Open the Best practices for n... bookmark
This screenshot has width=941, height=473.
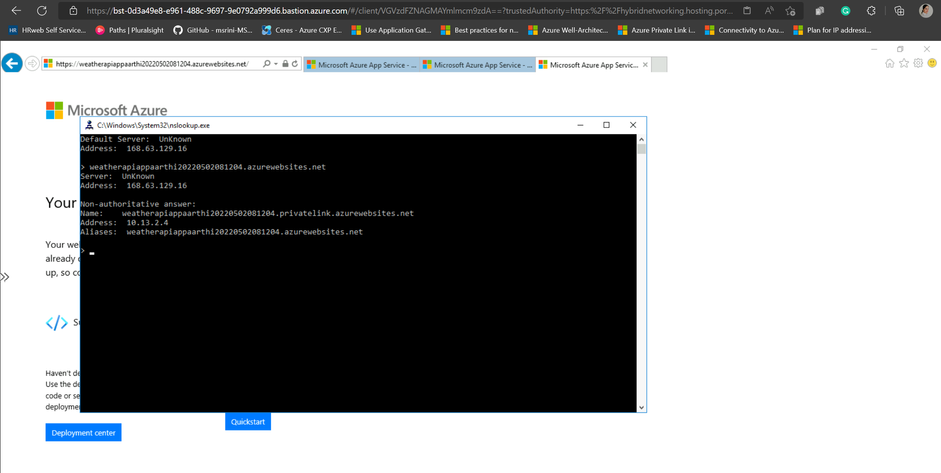[x=480, y=30]
